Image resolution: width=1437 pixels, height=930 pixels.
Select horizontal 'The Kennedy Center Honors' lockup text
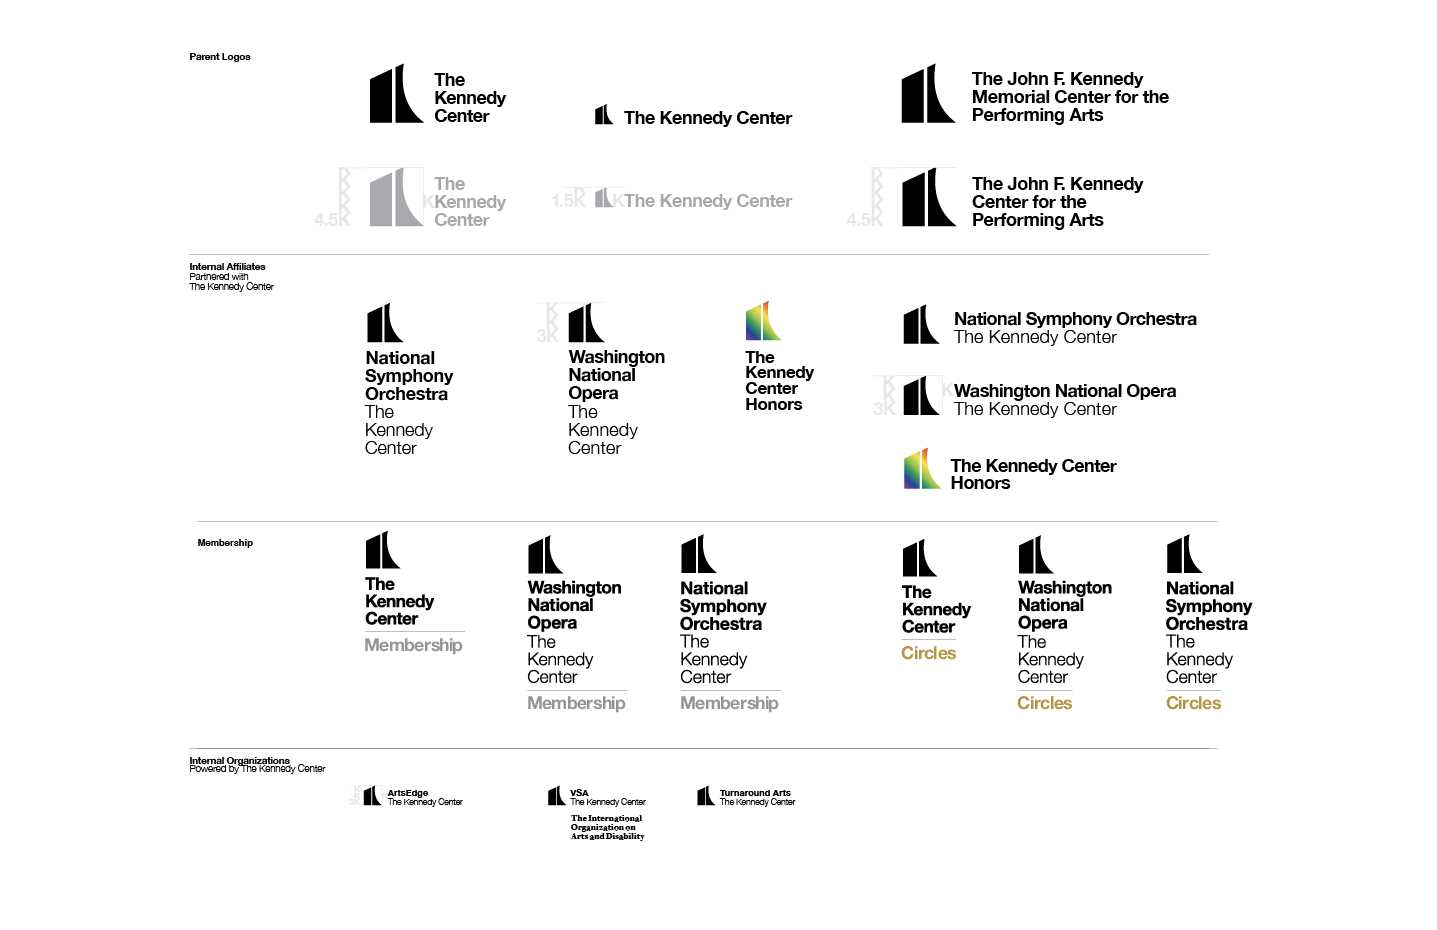click(1033, 474)
